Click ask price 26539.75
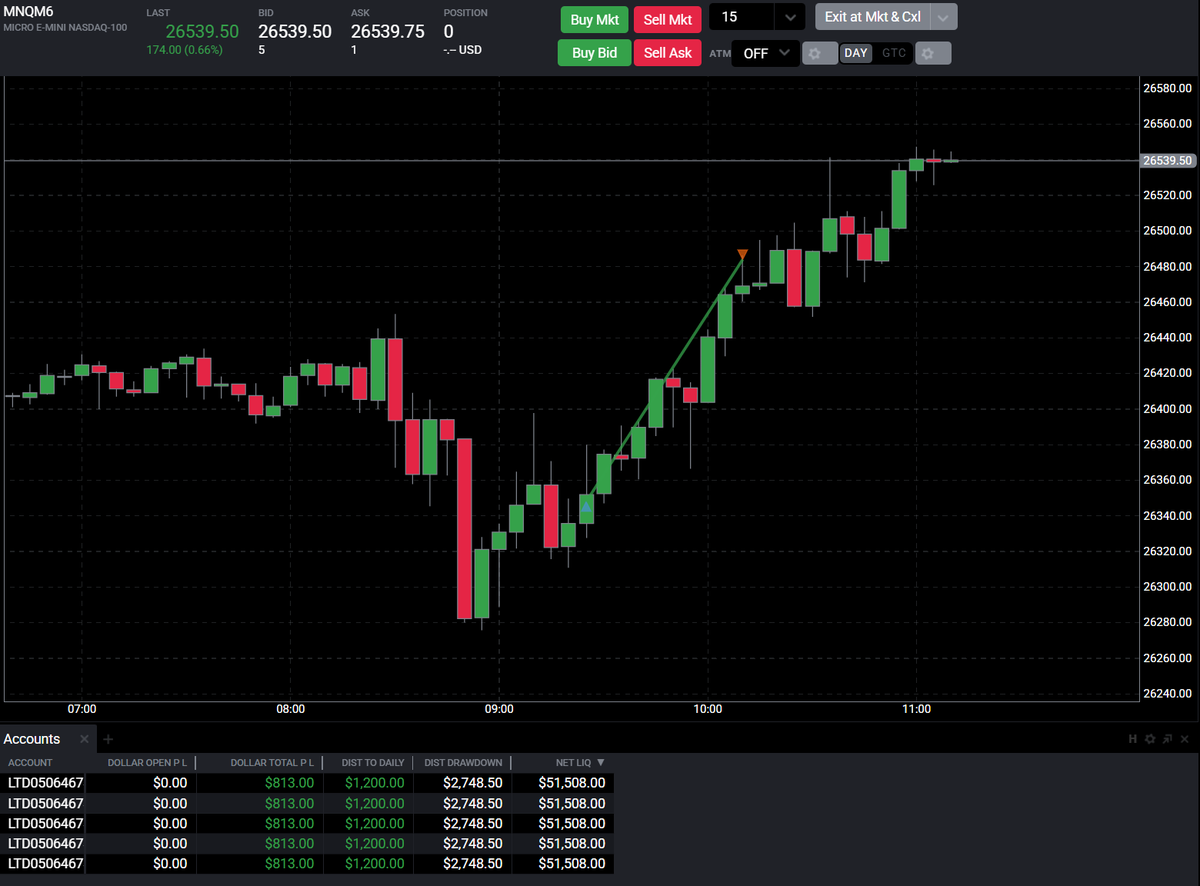 [388, 31]
